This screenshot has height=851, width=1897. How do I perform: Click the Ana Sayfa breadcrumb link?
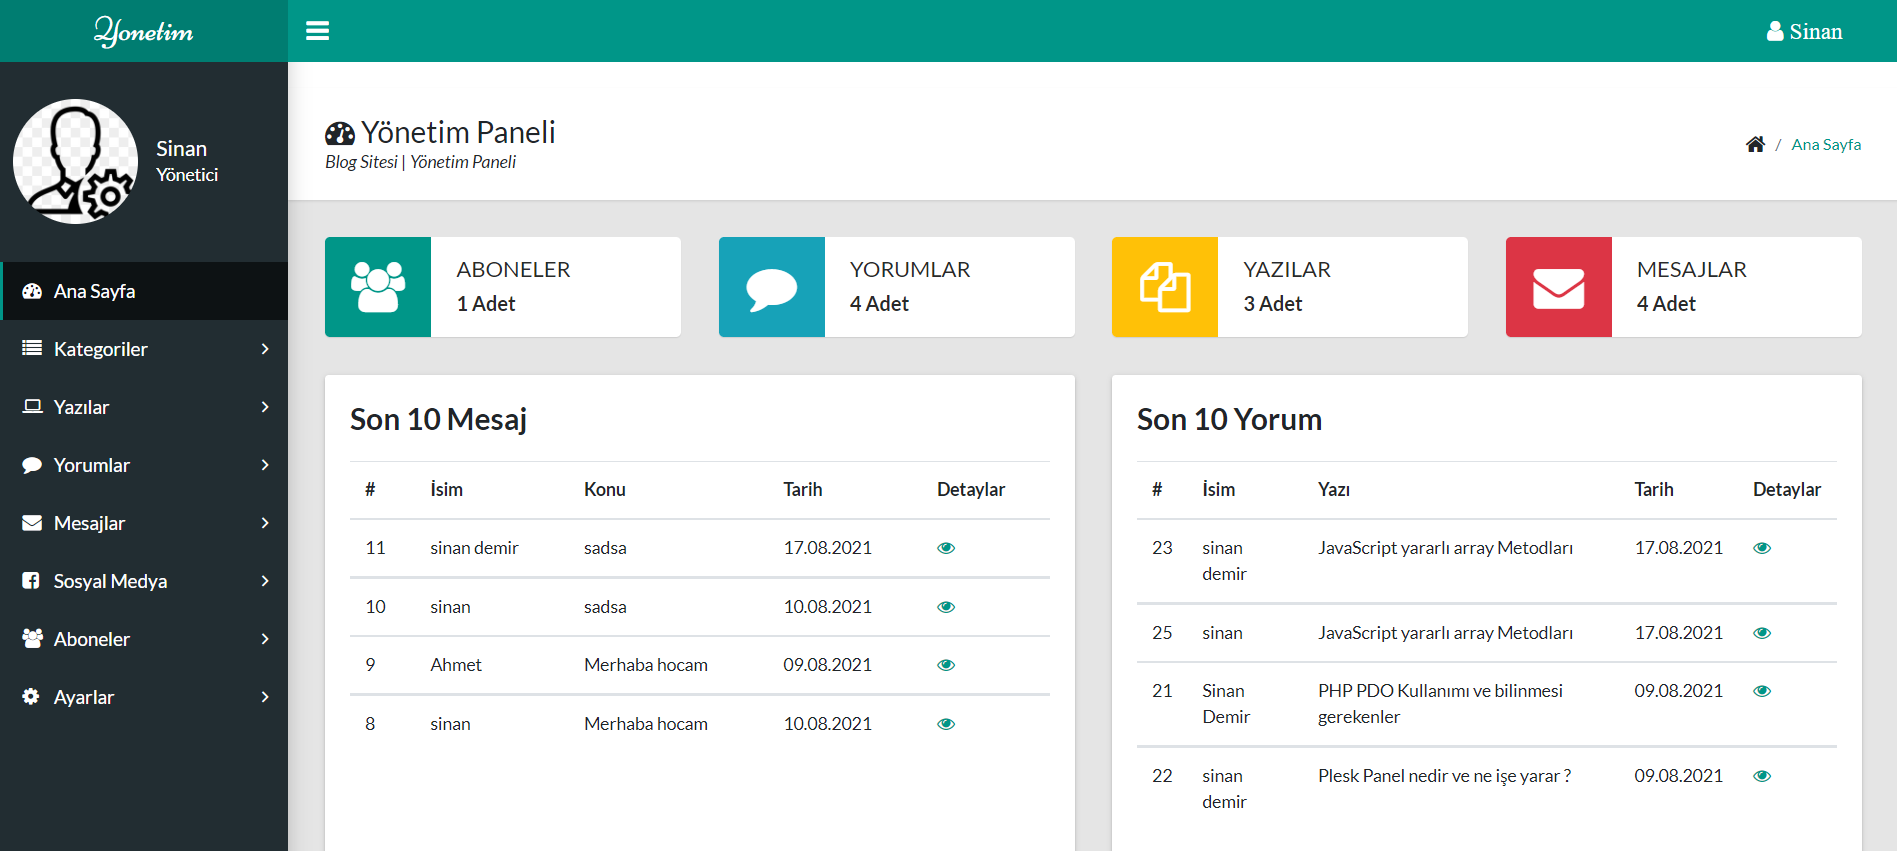pyautogui.click(x=1826, y=145)
